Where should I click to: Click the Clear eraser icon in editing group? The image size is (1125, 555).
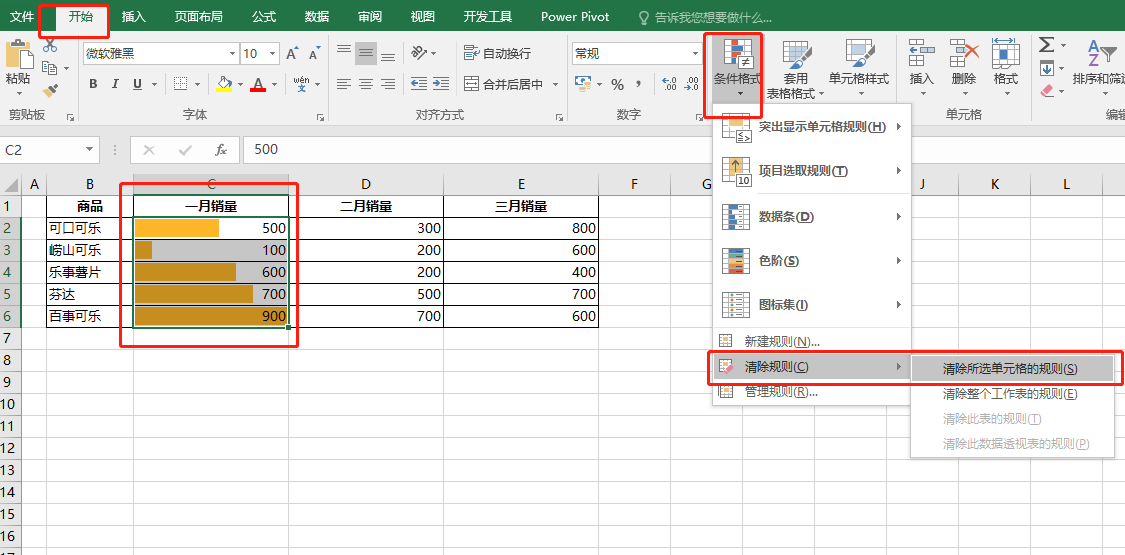point(1047,92)
